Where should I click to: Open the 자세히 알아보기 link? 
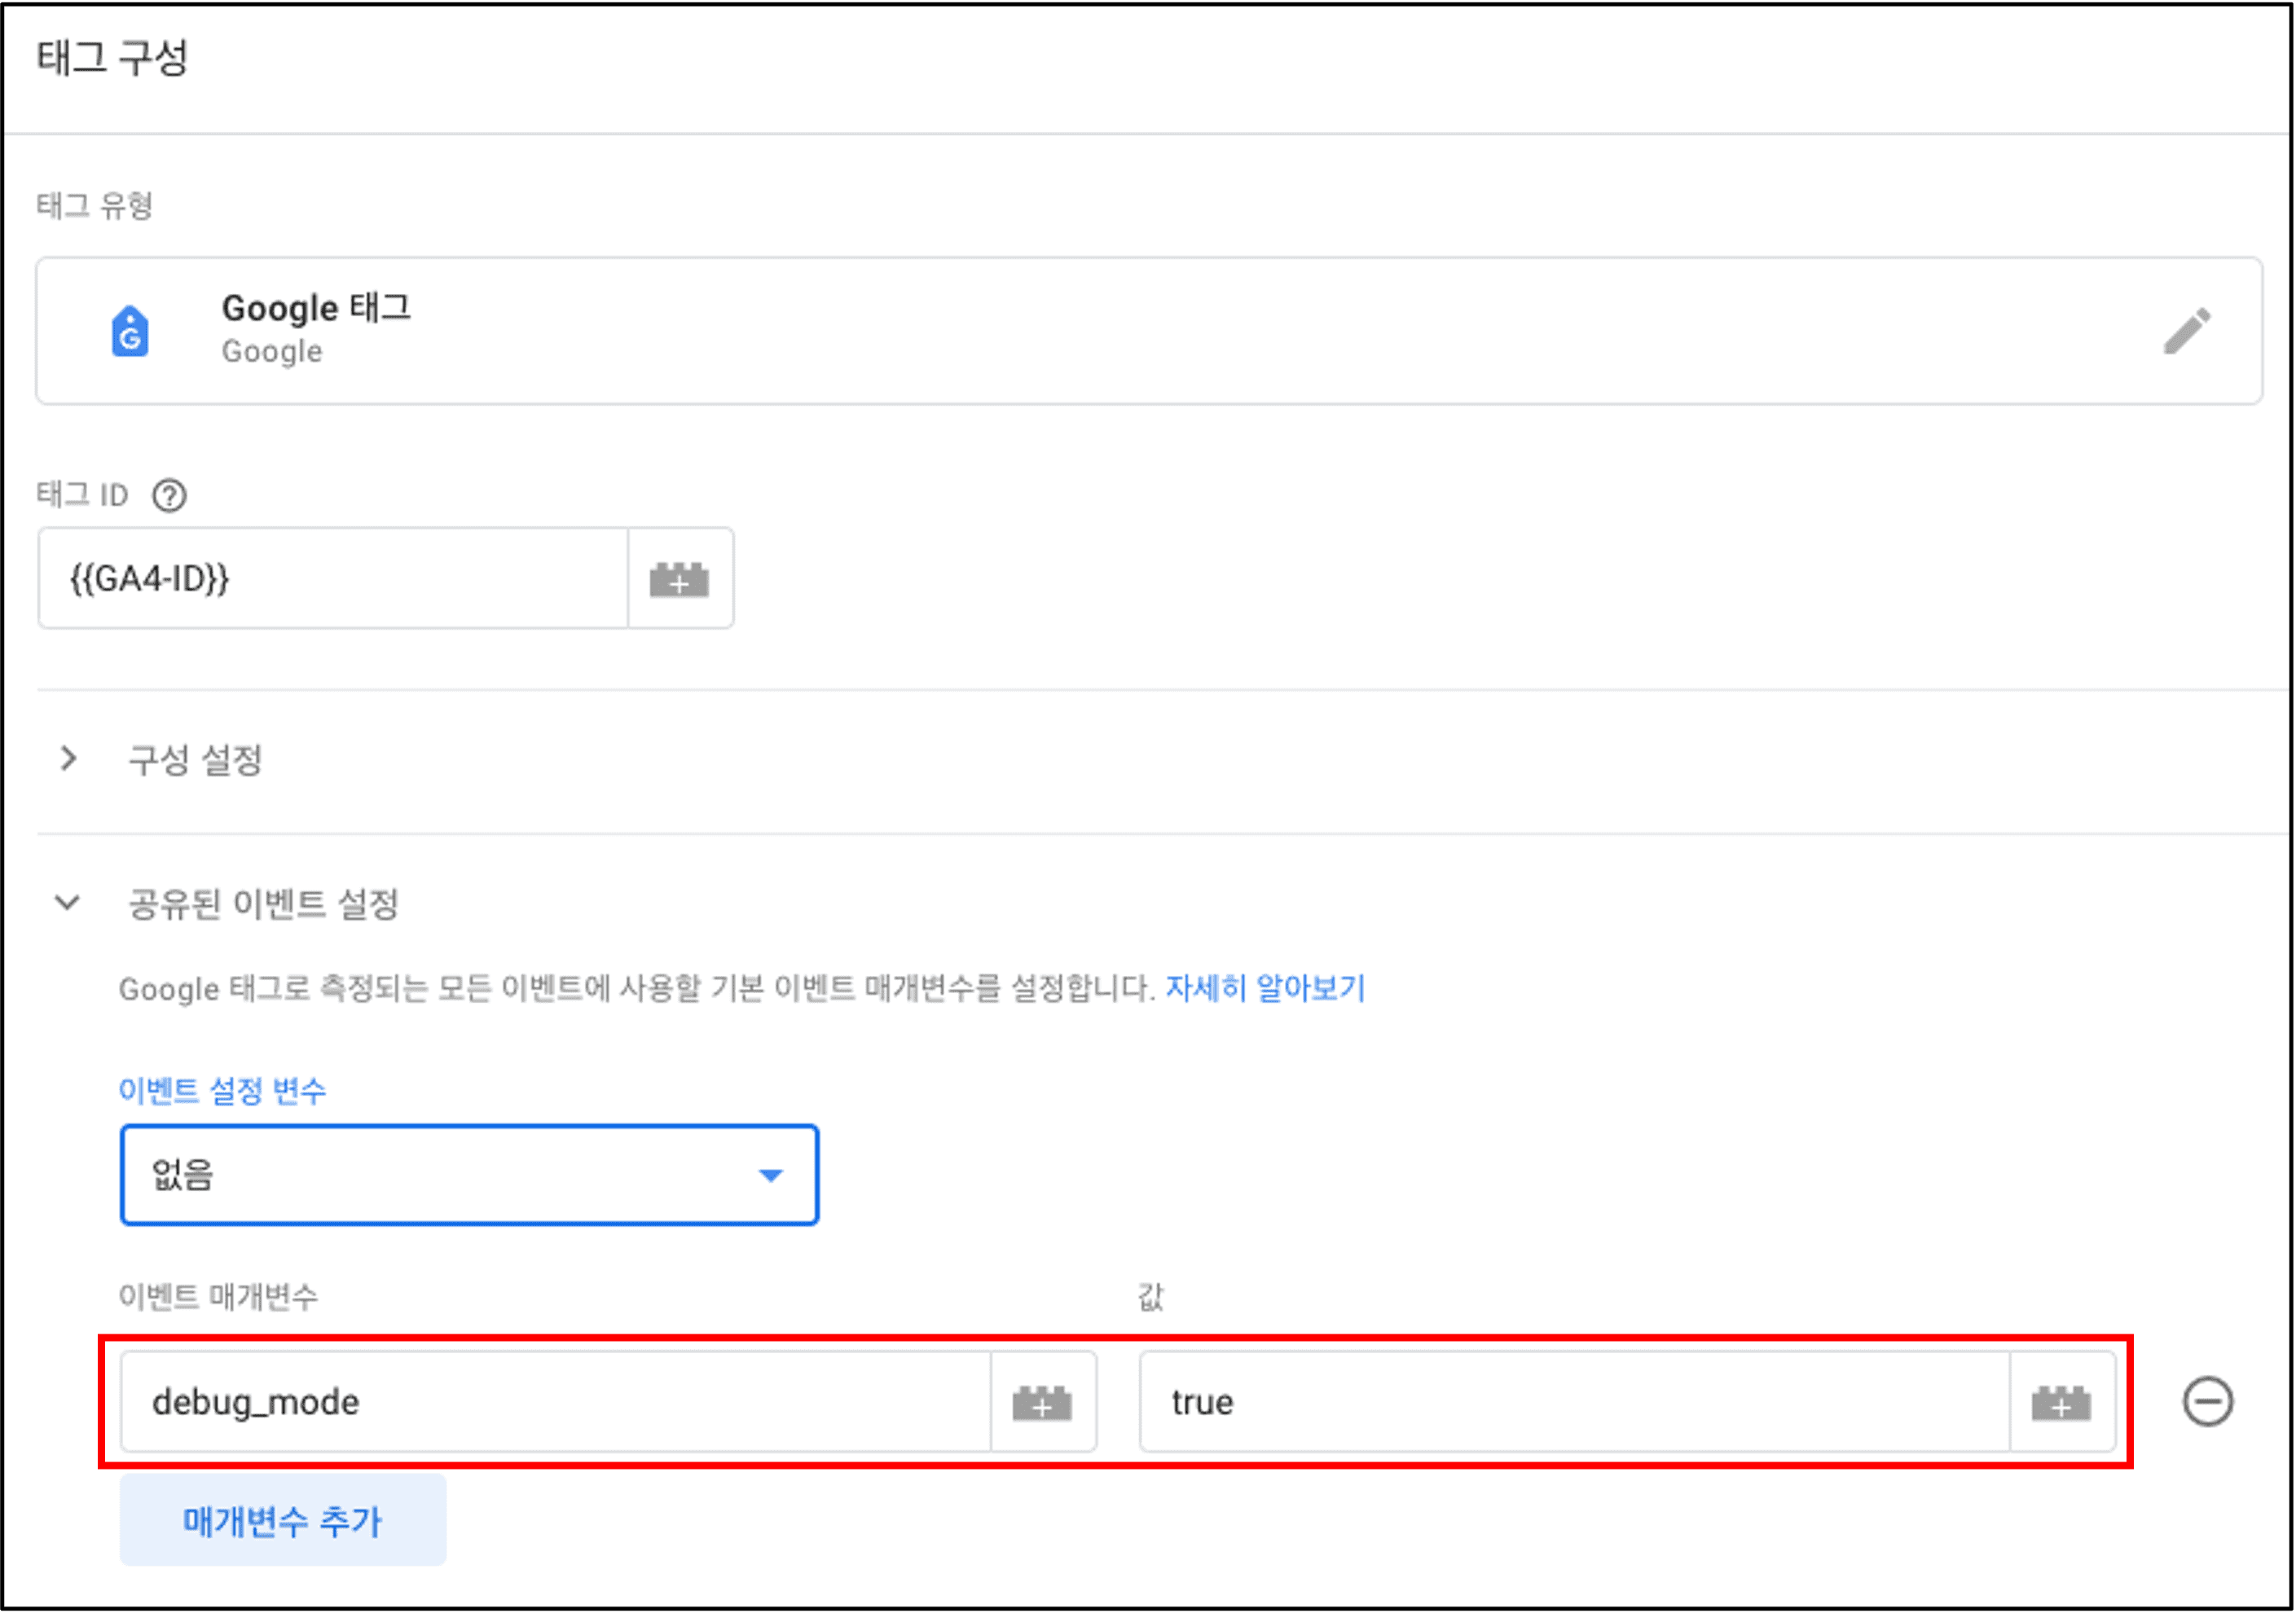click(1265, 989)
